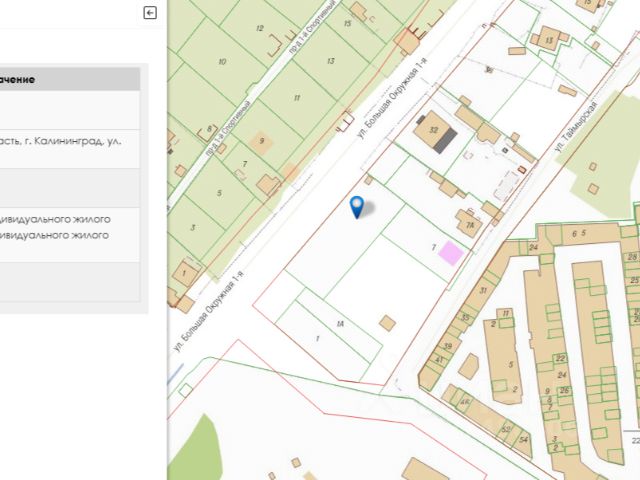This screenshot has height=480, width=640.
Task: Select land plot number 10
Action: click(x=222, y=62)
